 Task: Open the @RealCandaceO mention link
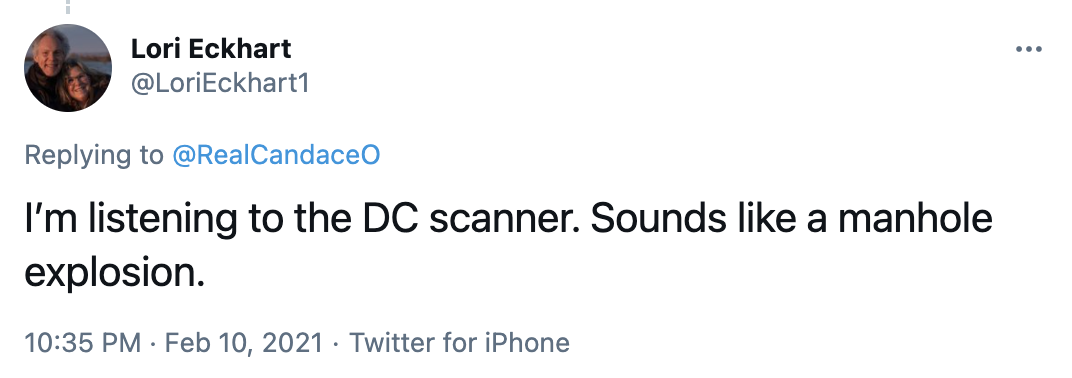coord(276,155)
